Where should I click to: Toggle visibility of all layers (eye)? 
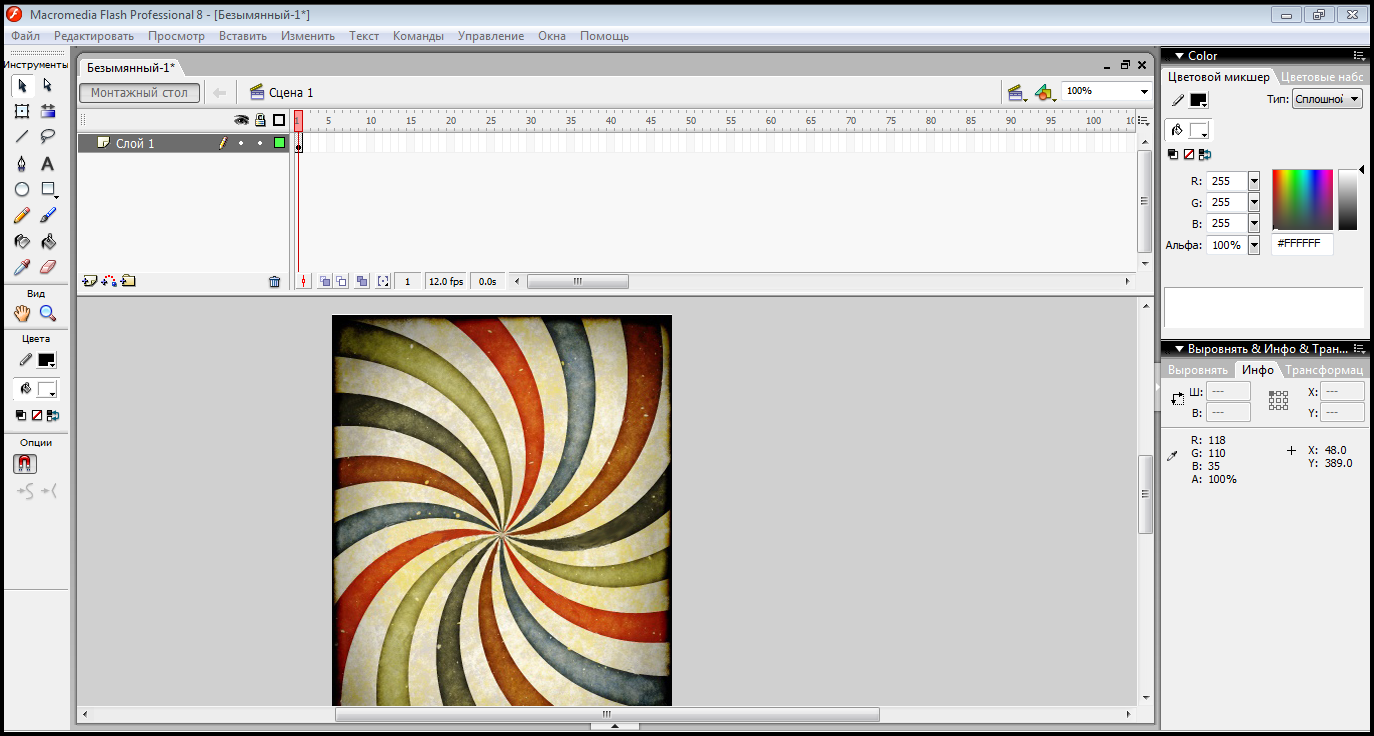click(241, 120)
